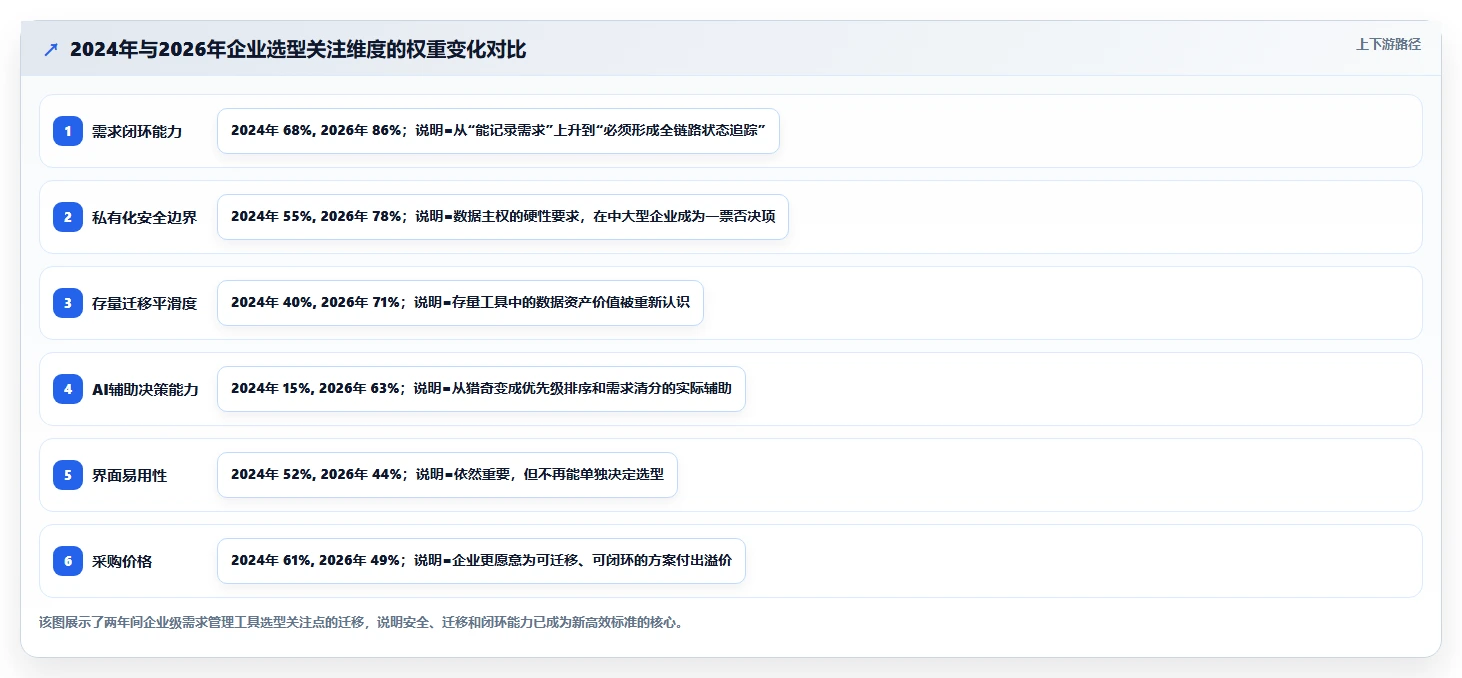Click the number 2 badge for 私有化安全边界

68,217
